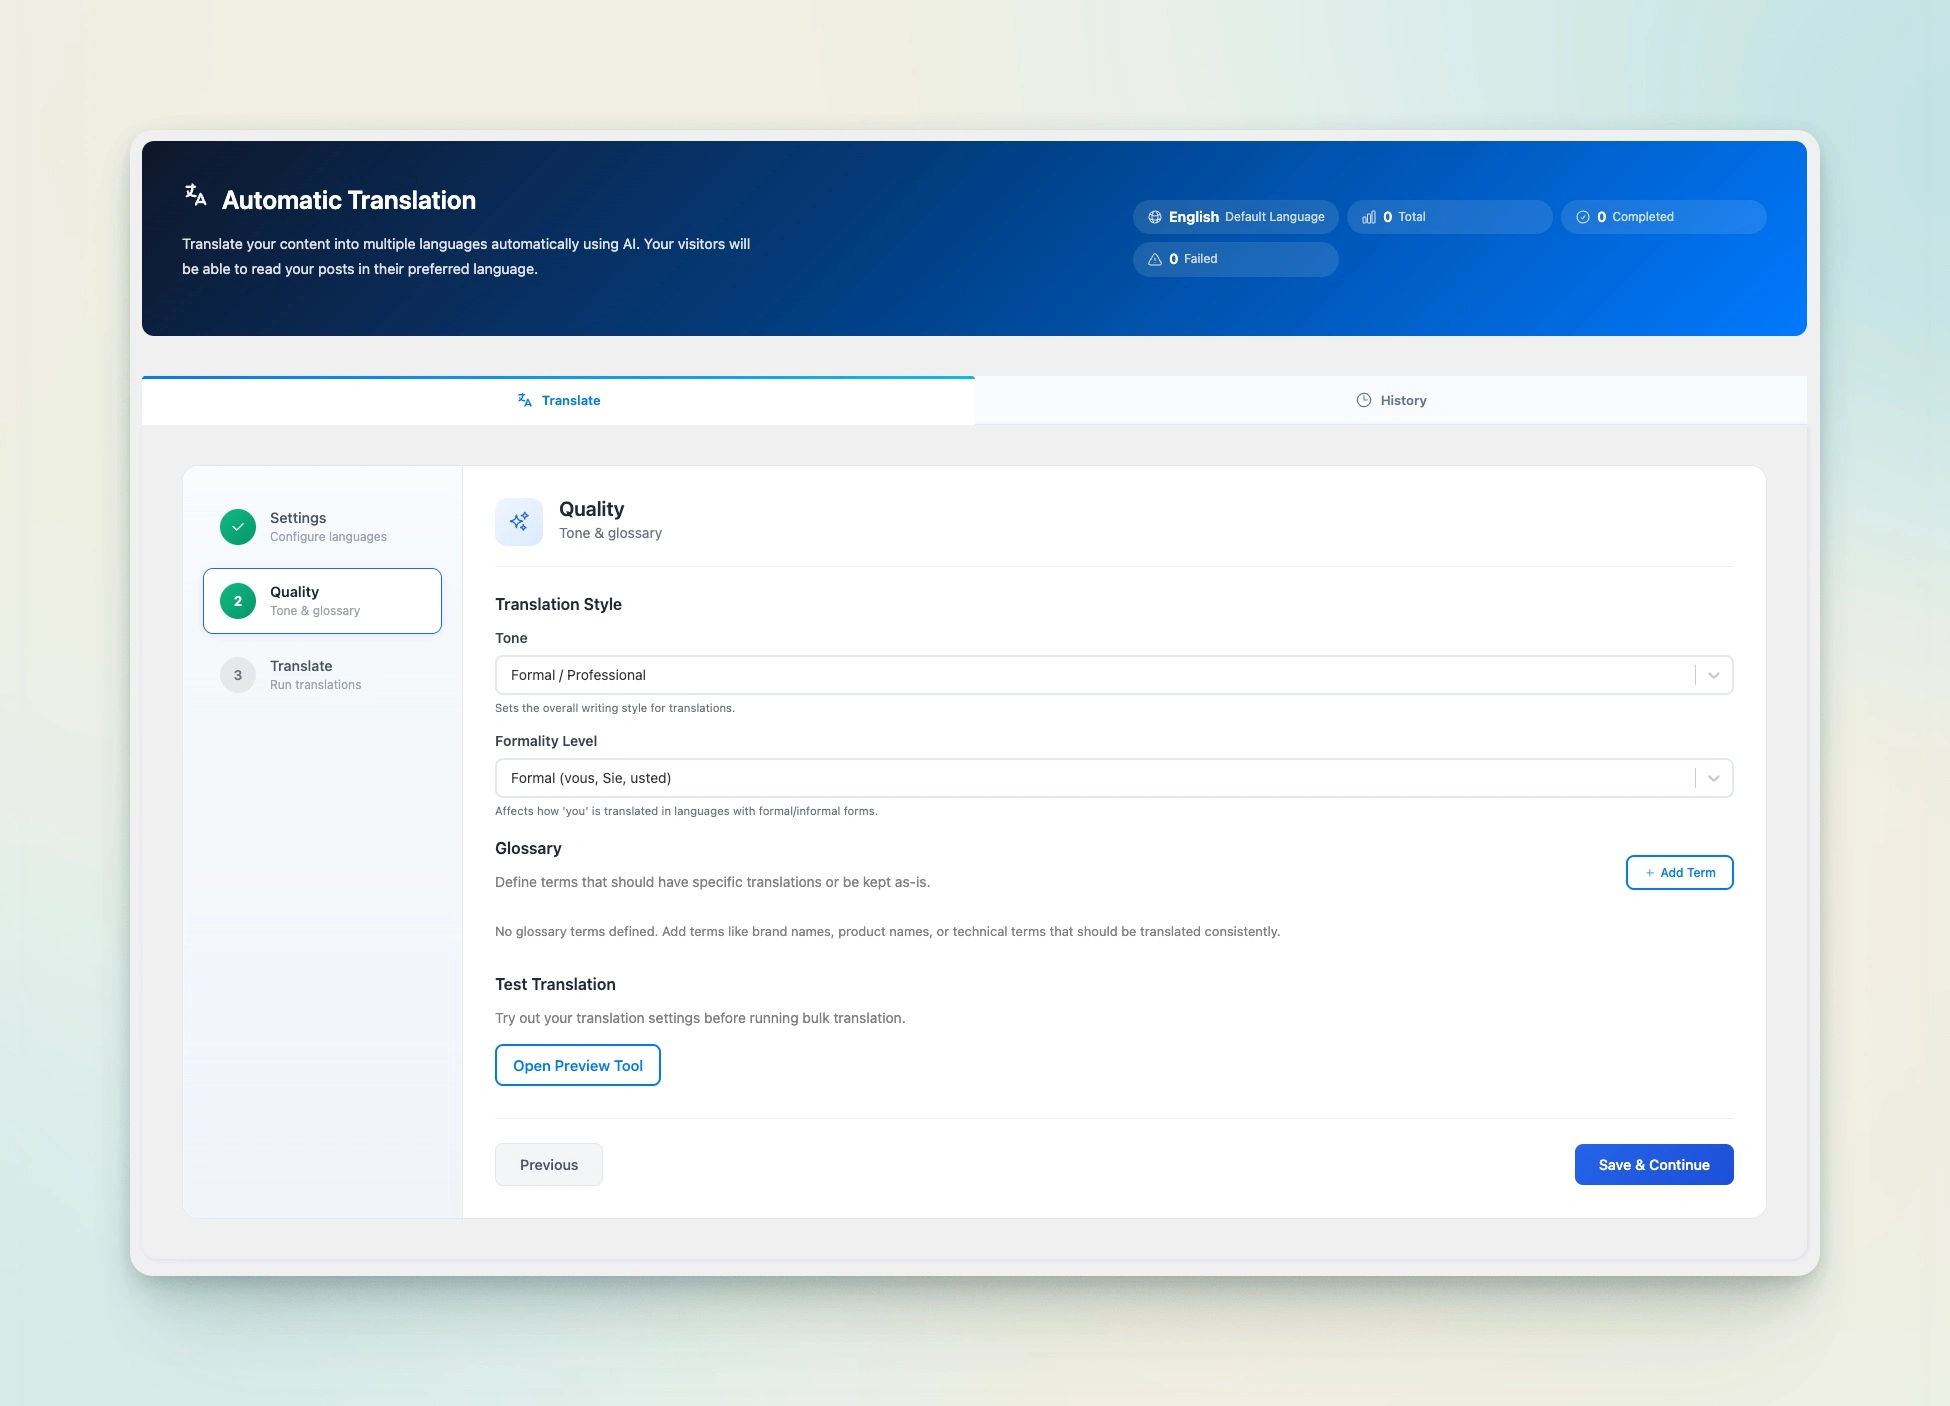Switch to the Translate tab
The height and width of the screenshot is (1406, 1950).
click(558, 400)
